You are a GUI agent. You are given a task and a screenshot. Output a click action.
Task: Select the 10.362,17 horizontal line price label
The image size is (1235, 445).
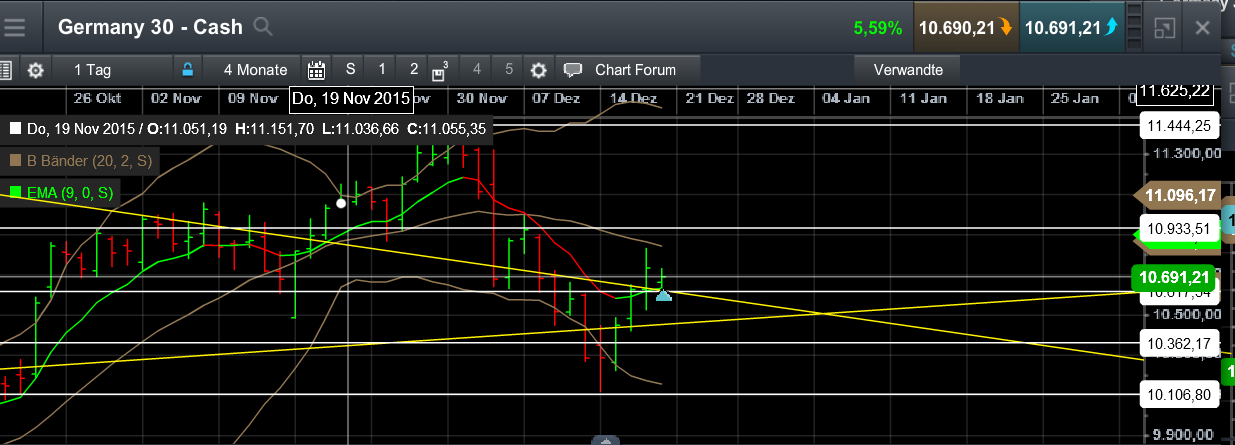pos(1180,344)
